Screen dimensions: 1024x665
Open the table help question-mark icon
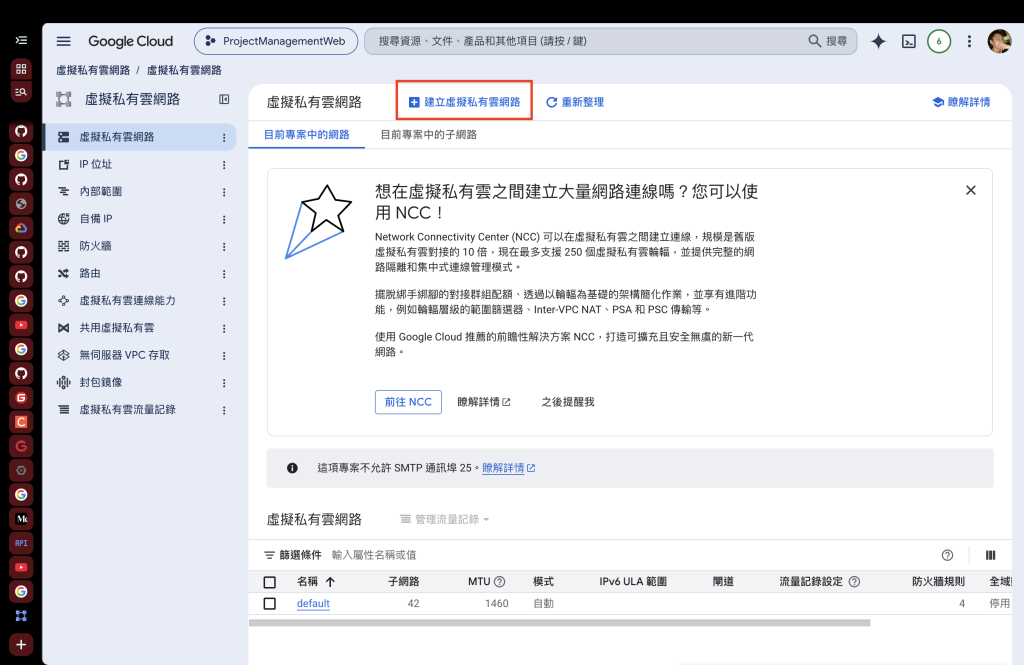click(x=948, y=555)
